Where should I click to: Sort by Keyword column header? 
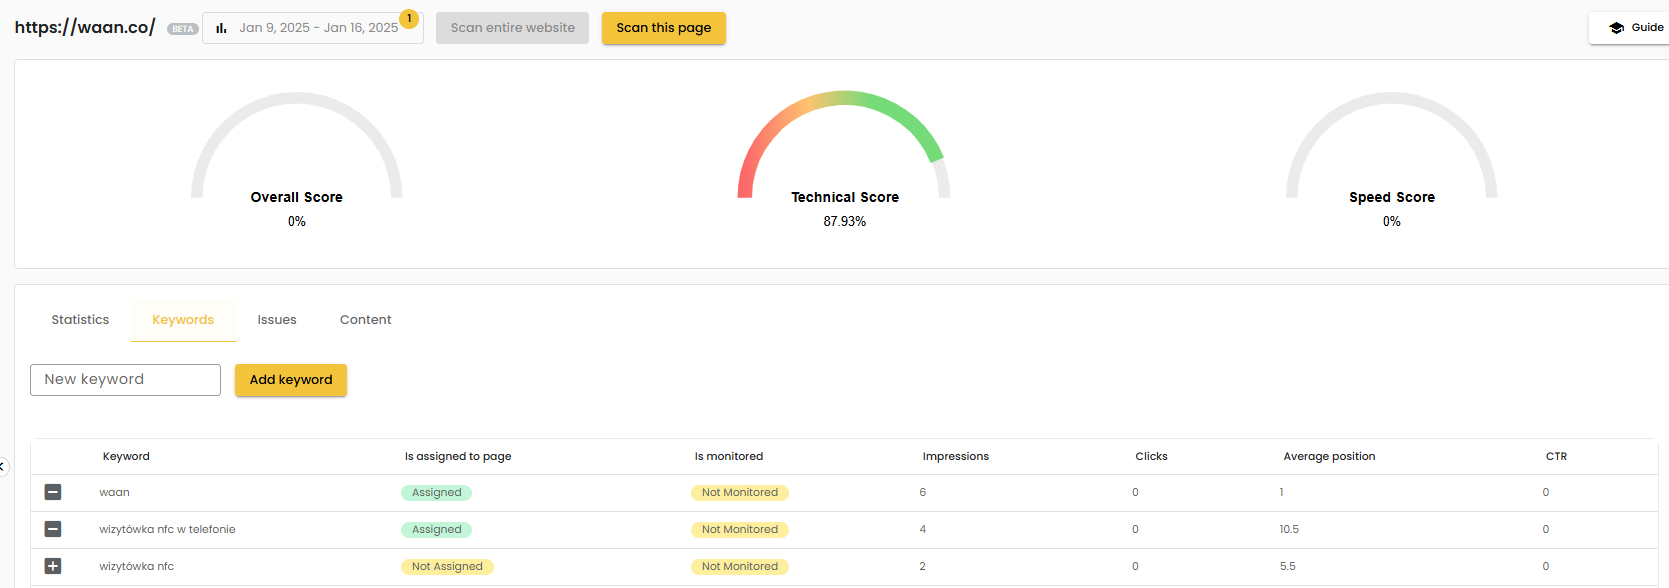click(x=126, y=456)
